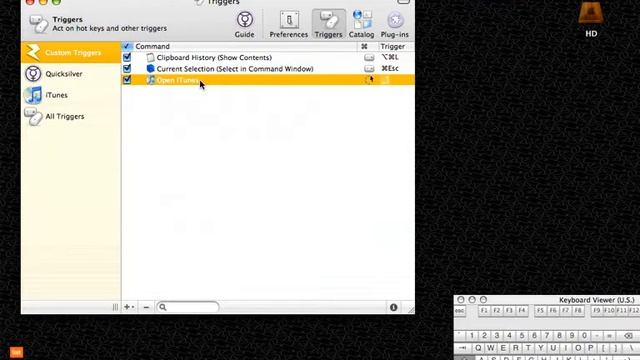This screenshot has height=360, width=640.
Task: Select Quicksilver in the sidebar
Action: 71,74
